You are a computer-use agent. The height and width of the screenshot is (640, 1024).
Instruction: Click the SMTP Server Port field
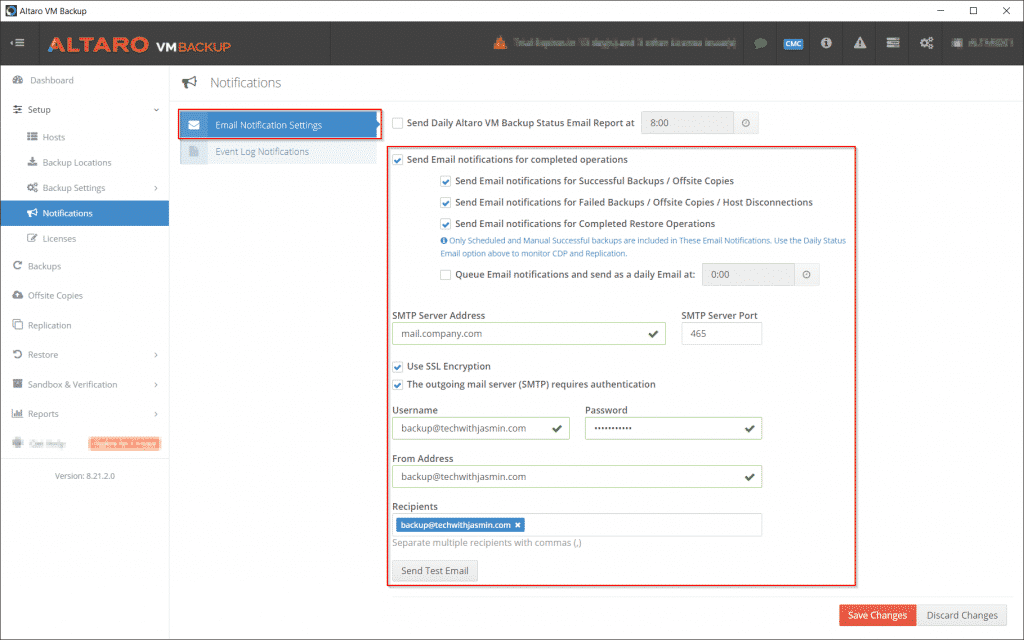click(722, 334)
